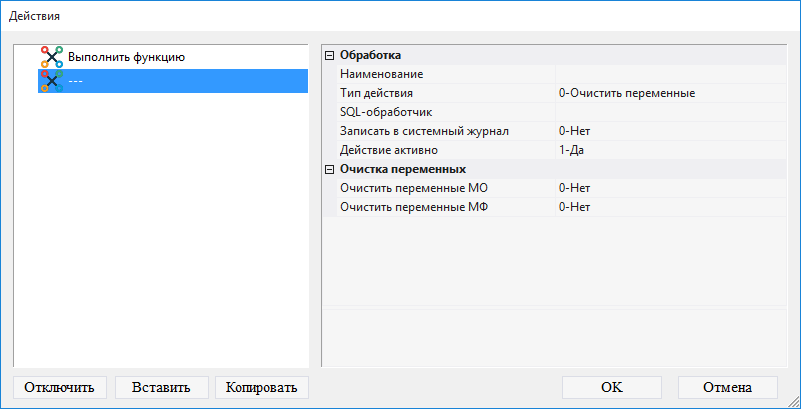Viewport: 801px width, 409px height.
Task: Click the icon next to Выполнить функцию
Action: tap(51, 57)
